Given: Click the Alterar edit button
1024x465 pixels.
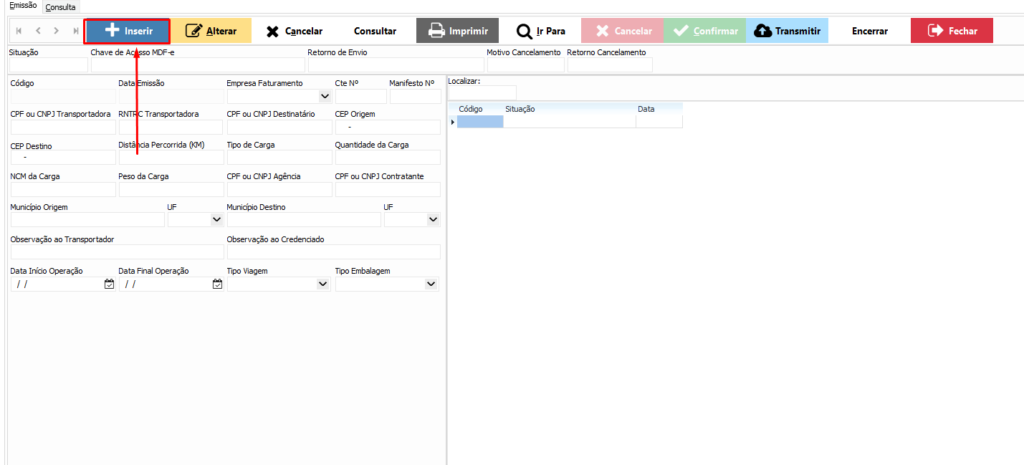Looking at the screenshot, I should 211,31.
